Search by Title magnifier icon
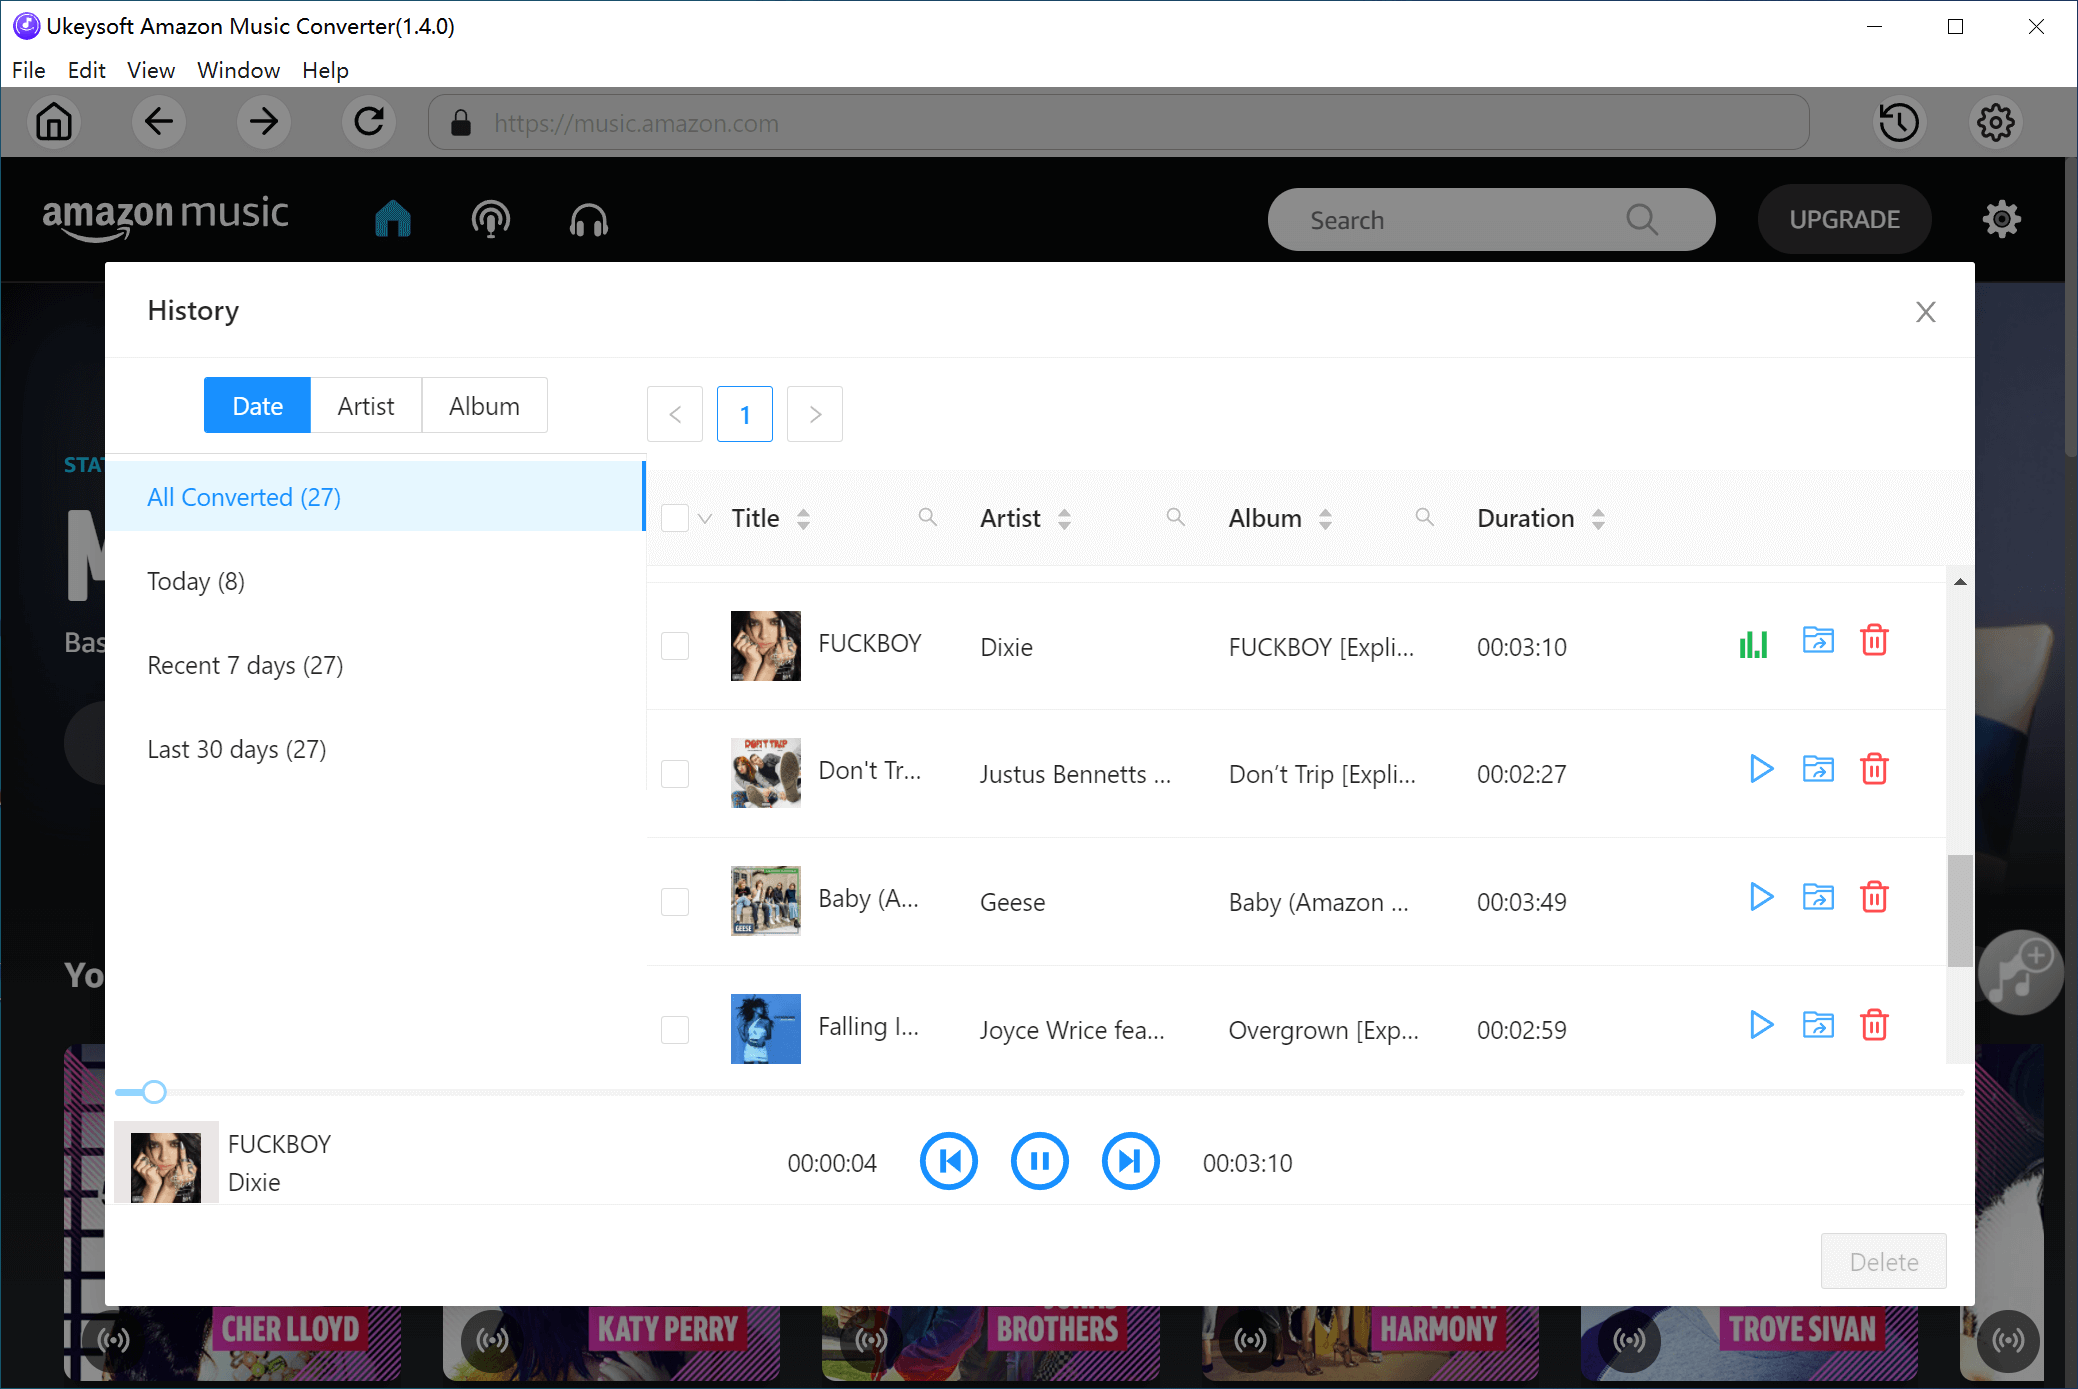The width and height of the screenshot is (2078, 1389). click(x=927, y=517)
